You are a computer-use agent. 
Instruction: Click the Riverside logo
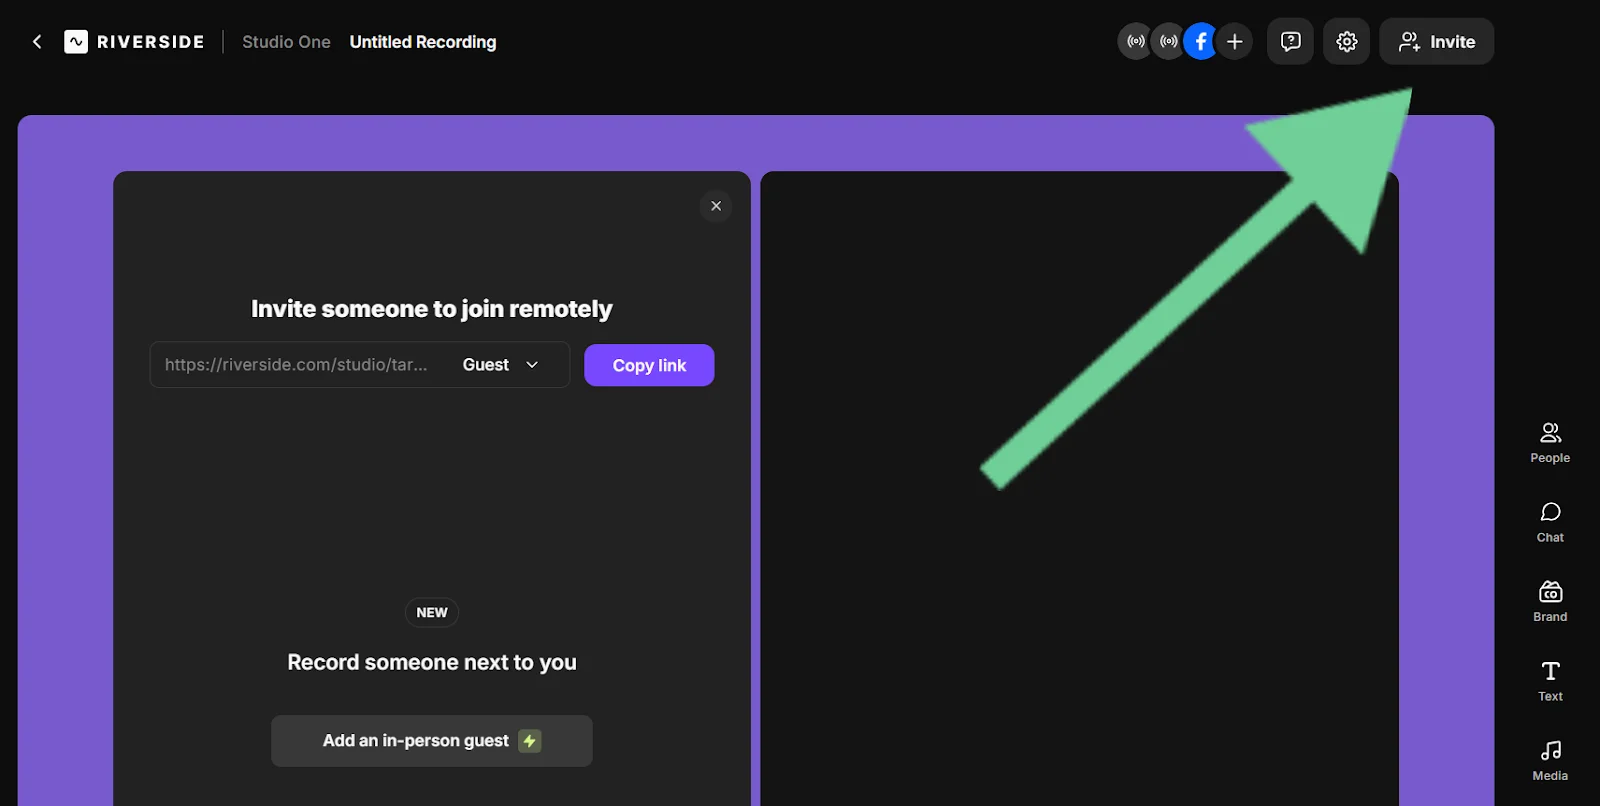pos(134,42)
